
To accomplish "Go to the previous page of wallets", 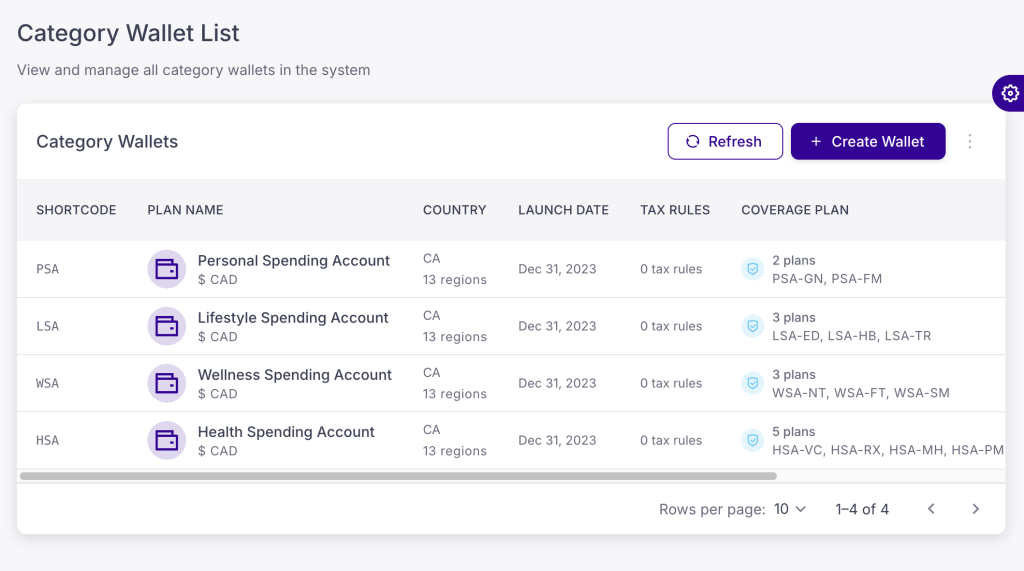I will (x=931, y=509).
